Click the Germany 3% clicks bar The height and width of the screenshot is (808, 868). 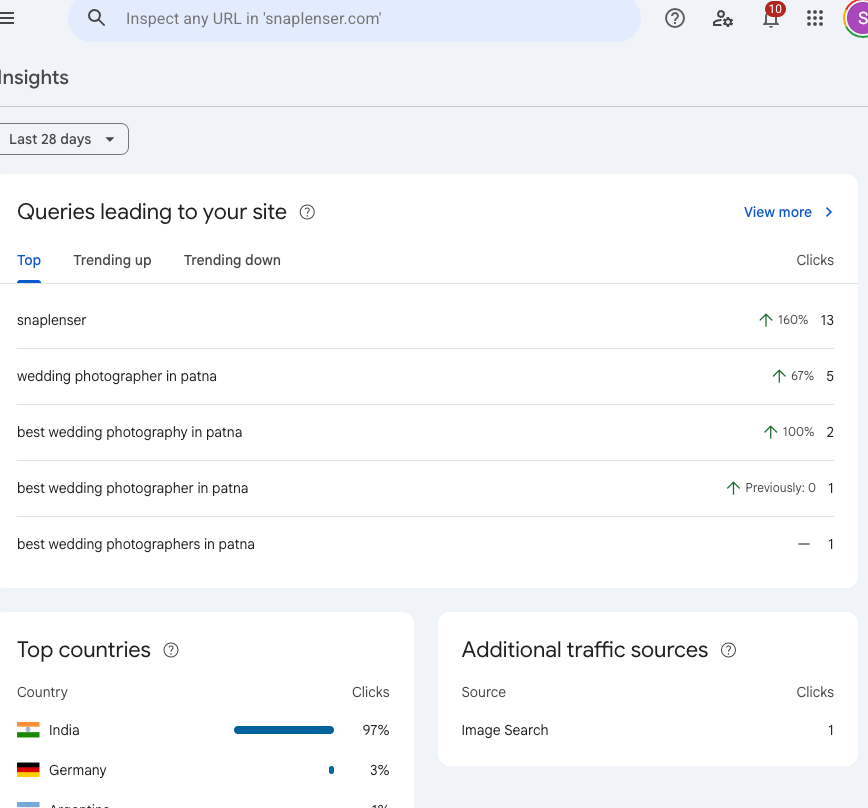point(331,770)
